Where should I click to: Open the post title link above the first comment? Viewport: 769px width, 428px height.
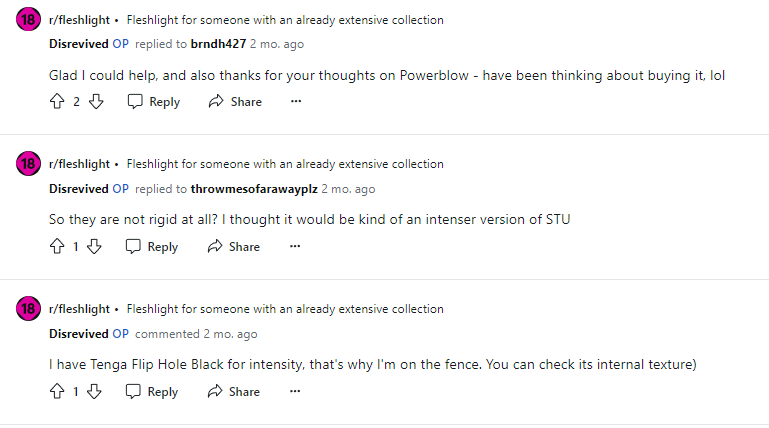coord(285,20)
